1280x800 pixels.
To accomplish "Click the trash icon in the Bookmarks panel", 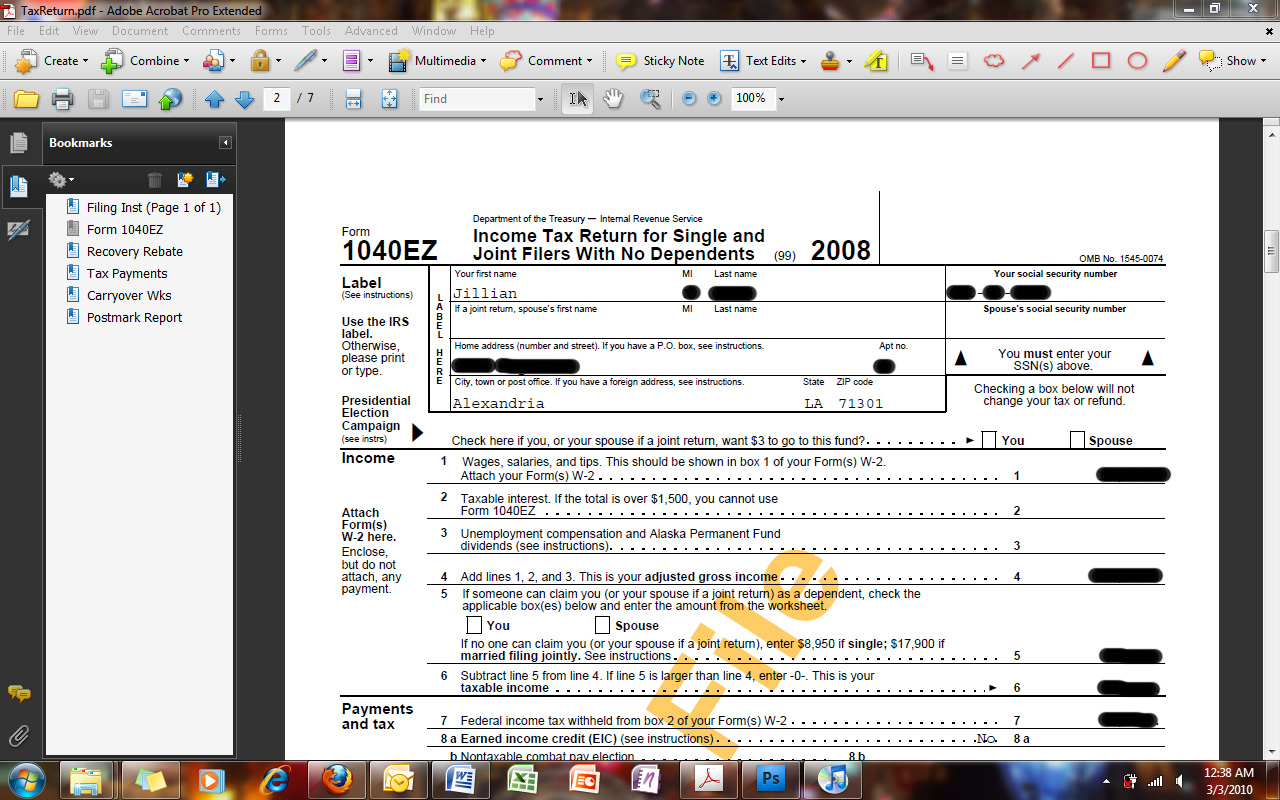I will click(155, 179).
